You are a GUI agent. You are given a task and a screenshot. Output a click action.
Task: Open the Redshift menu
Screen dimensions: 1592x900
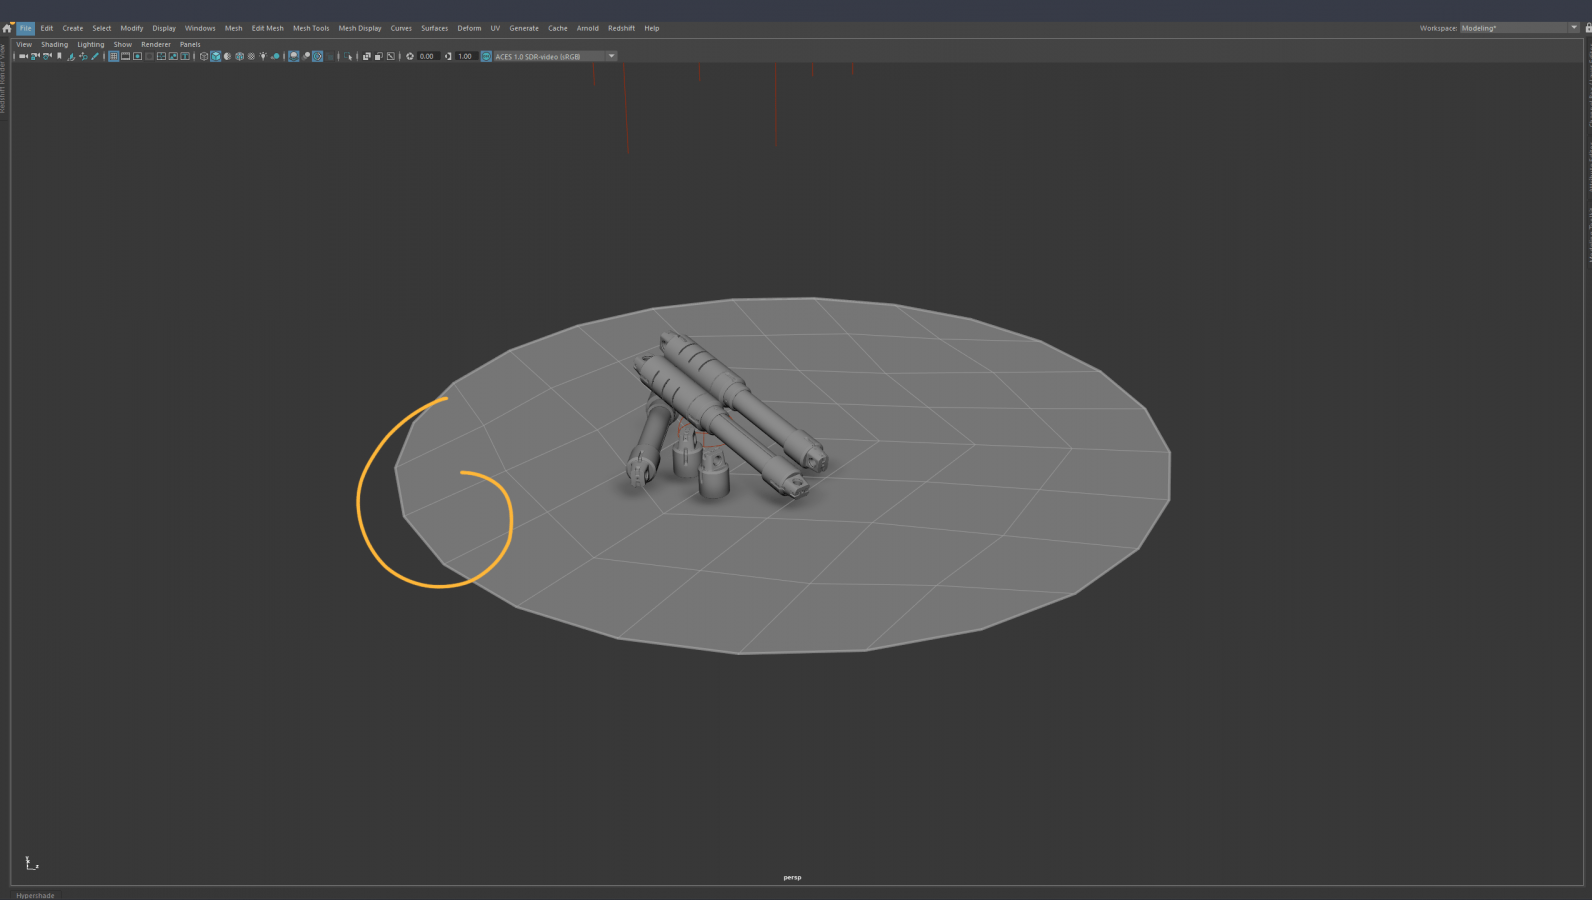click(x=621, y=28)
